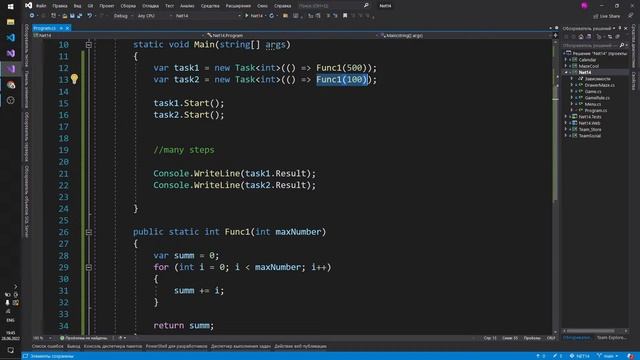Select the Program.cs editor tab
This screenshot has height=360, width=640.
(x=44, y=28)
